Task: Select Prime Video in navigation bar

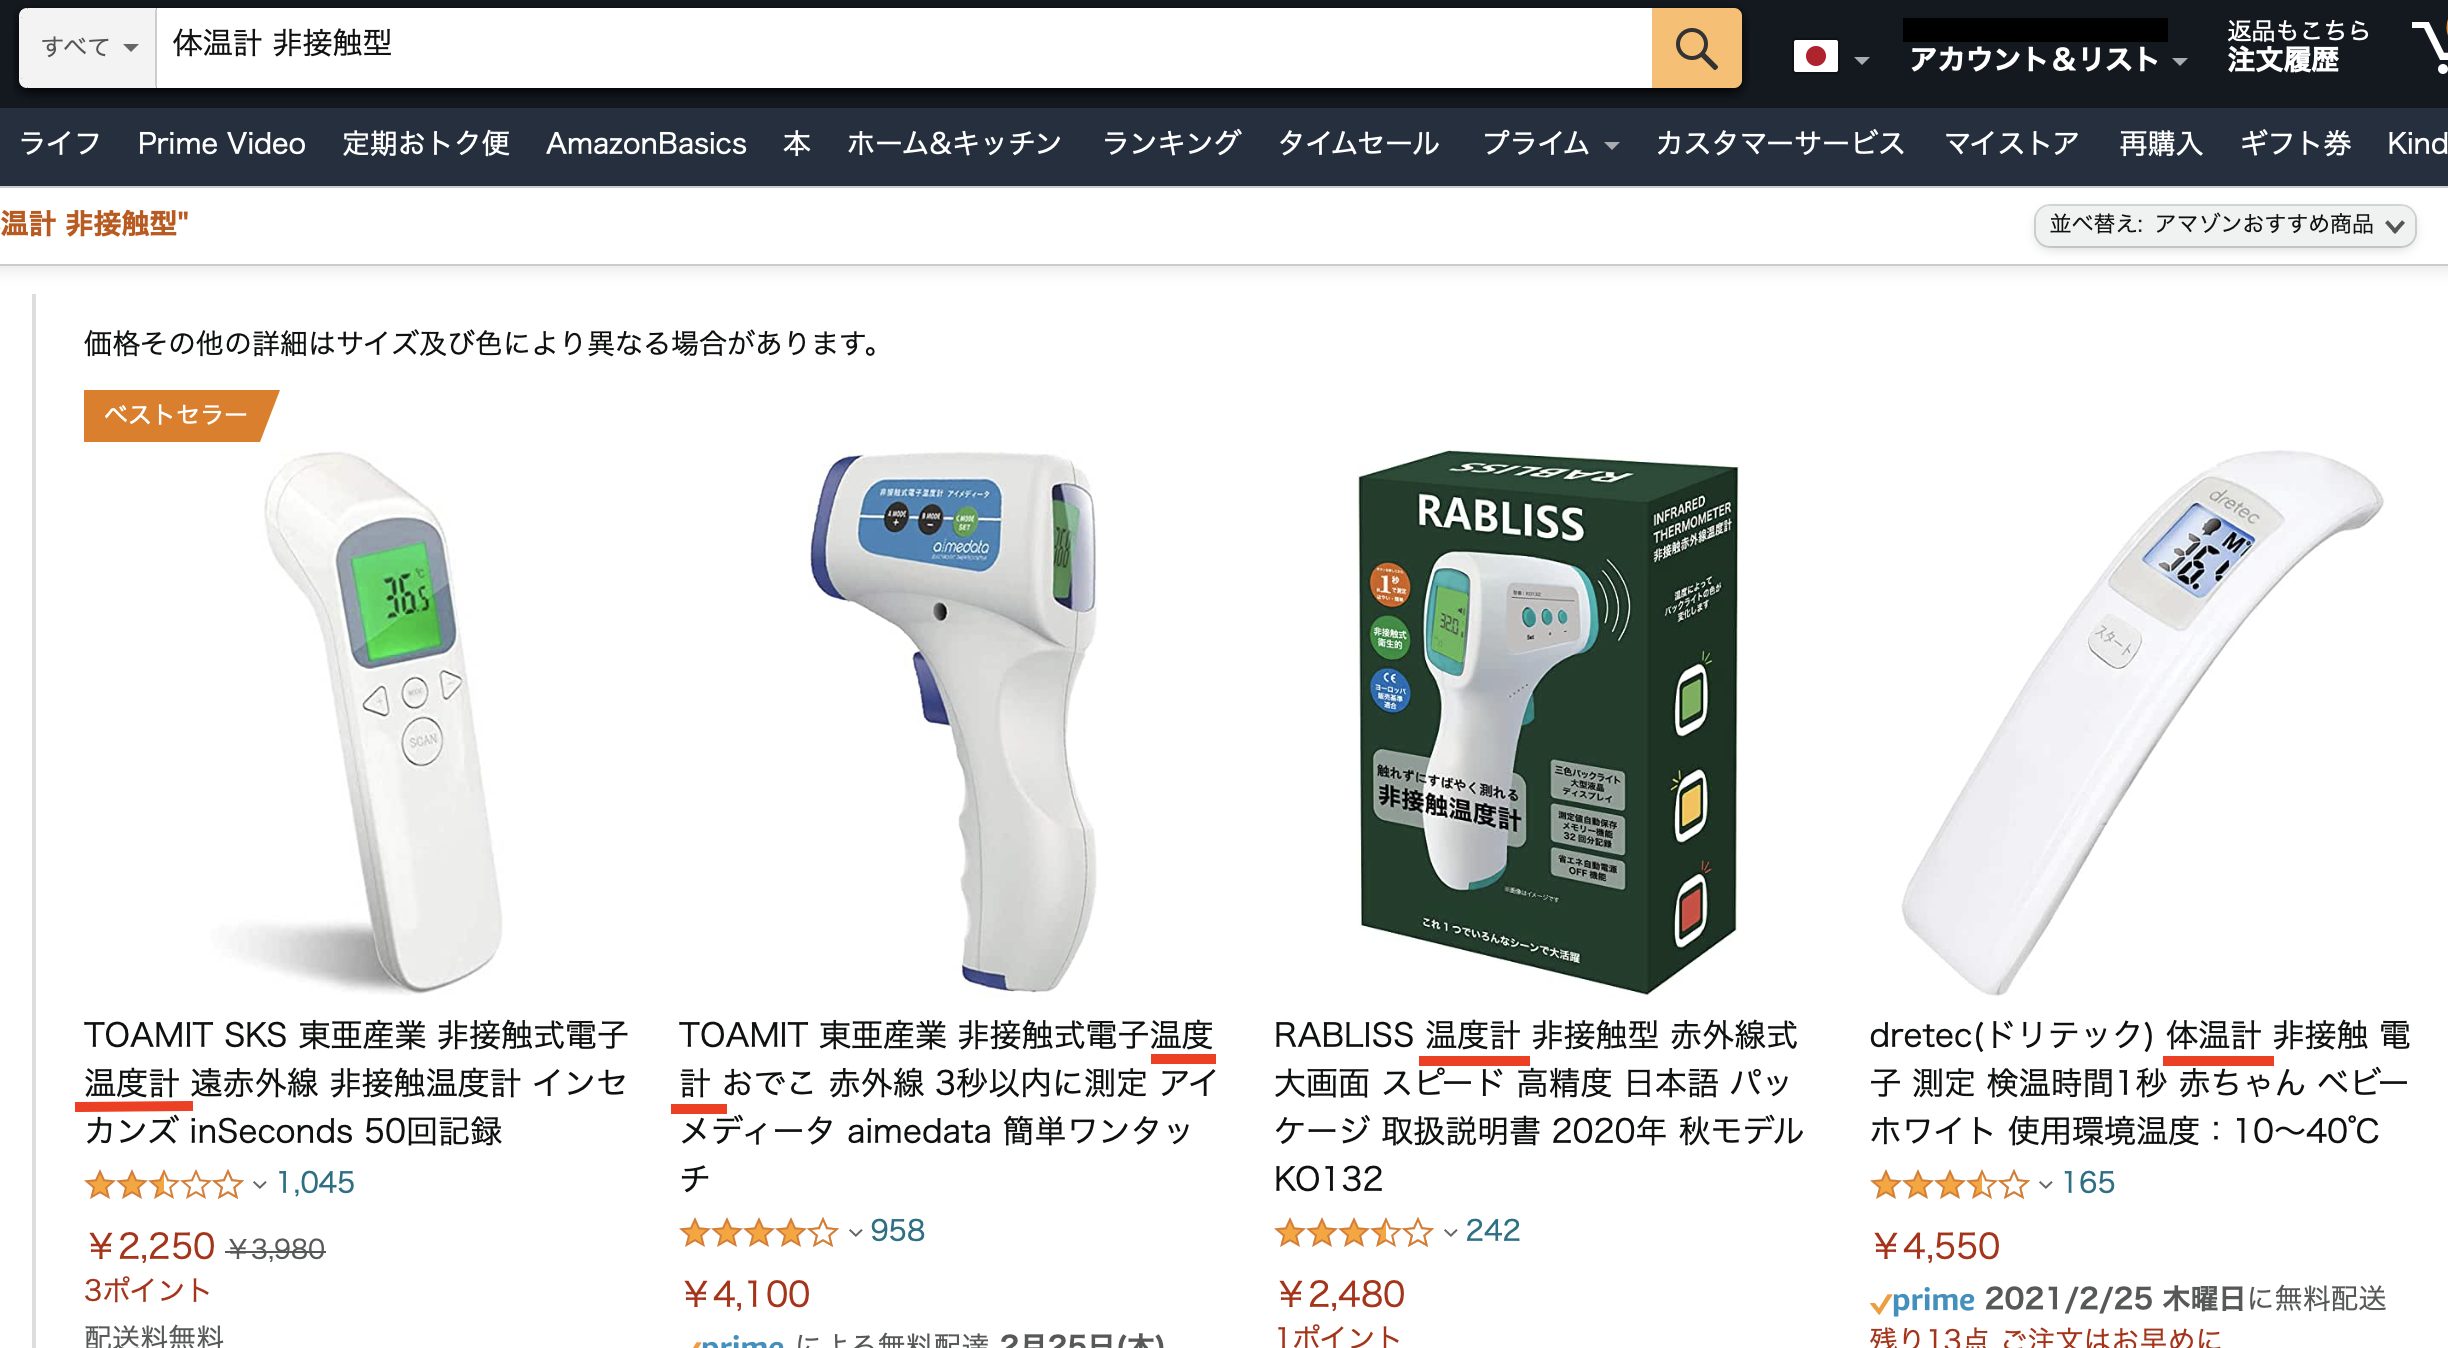Action: [x=222, y=144]
